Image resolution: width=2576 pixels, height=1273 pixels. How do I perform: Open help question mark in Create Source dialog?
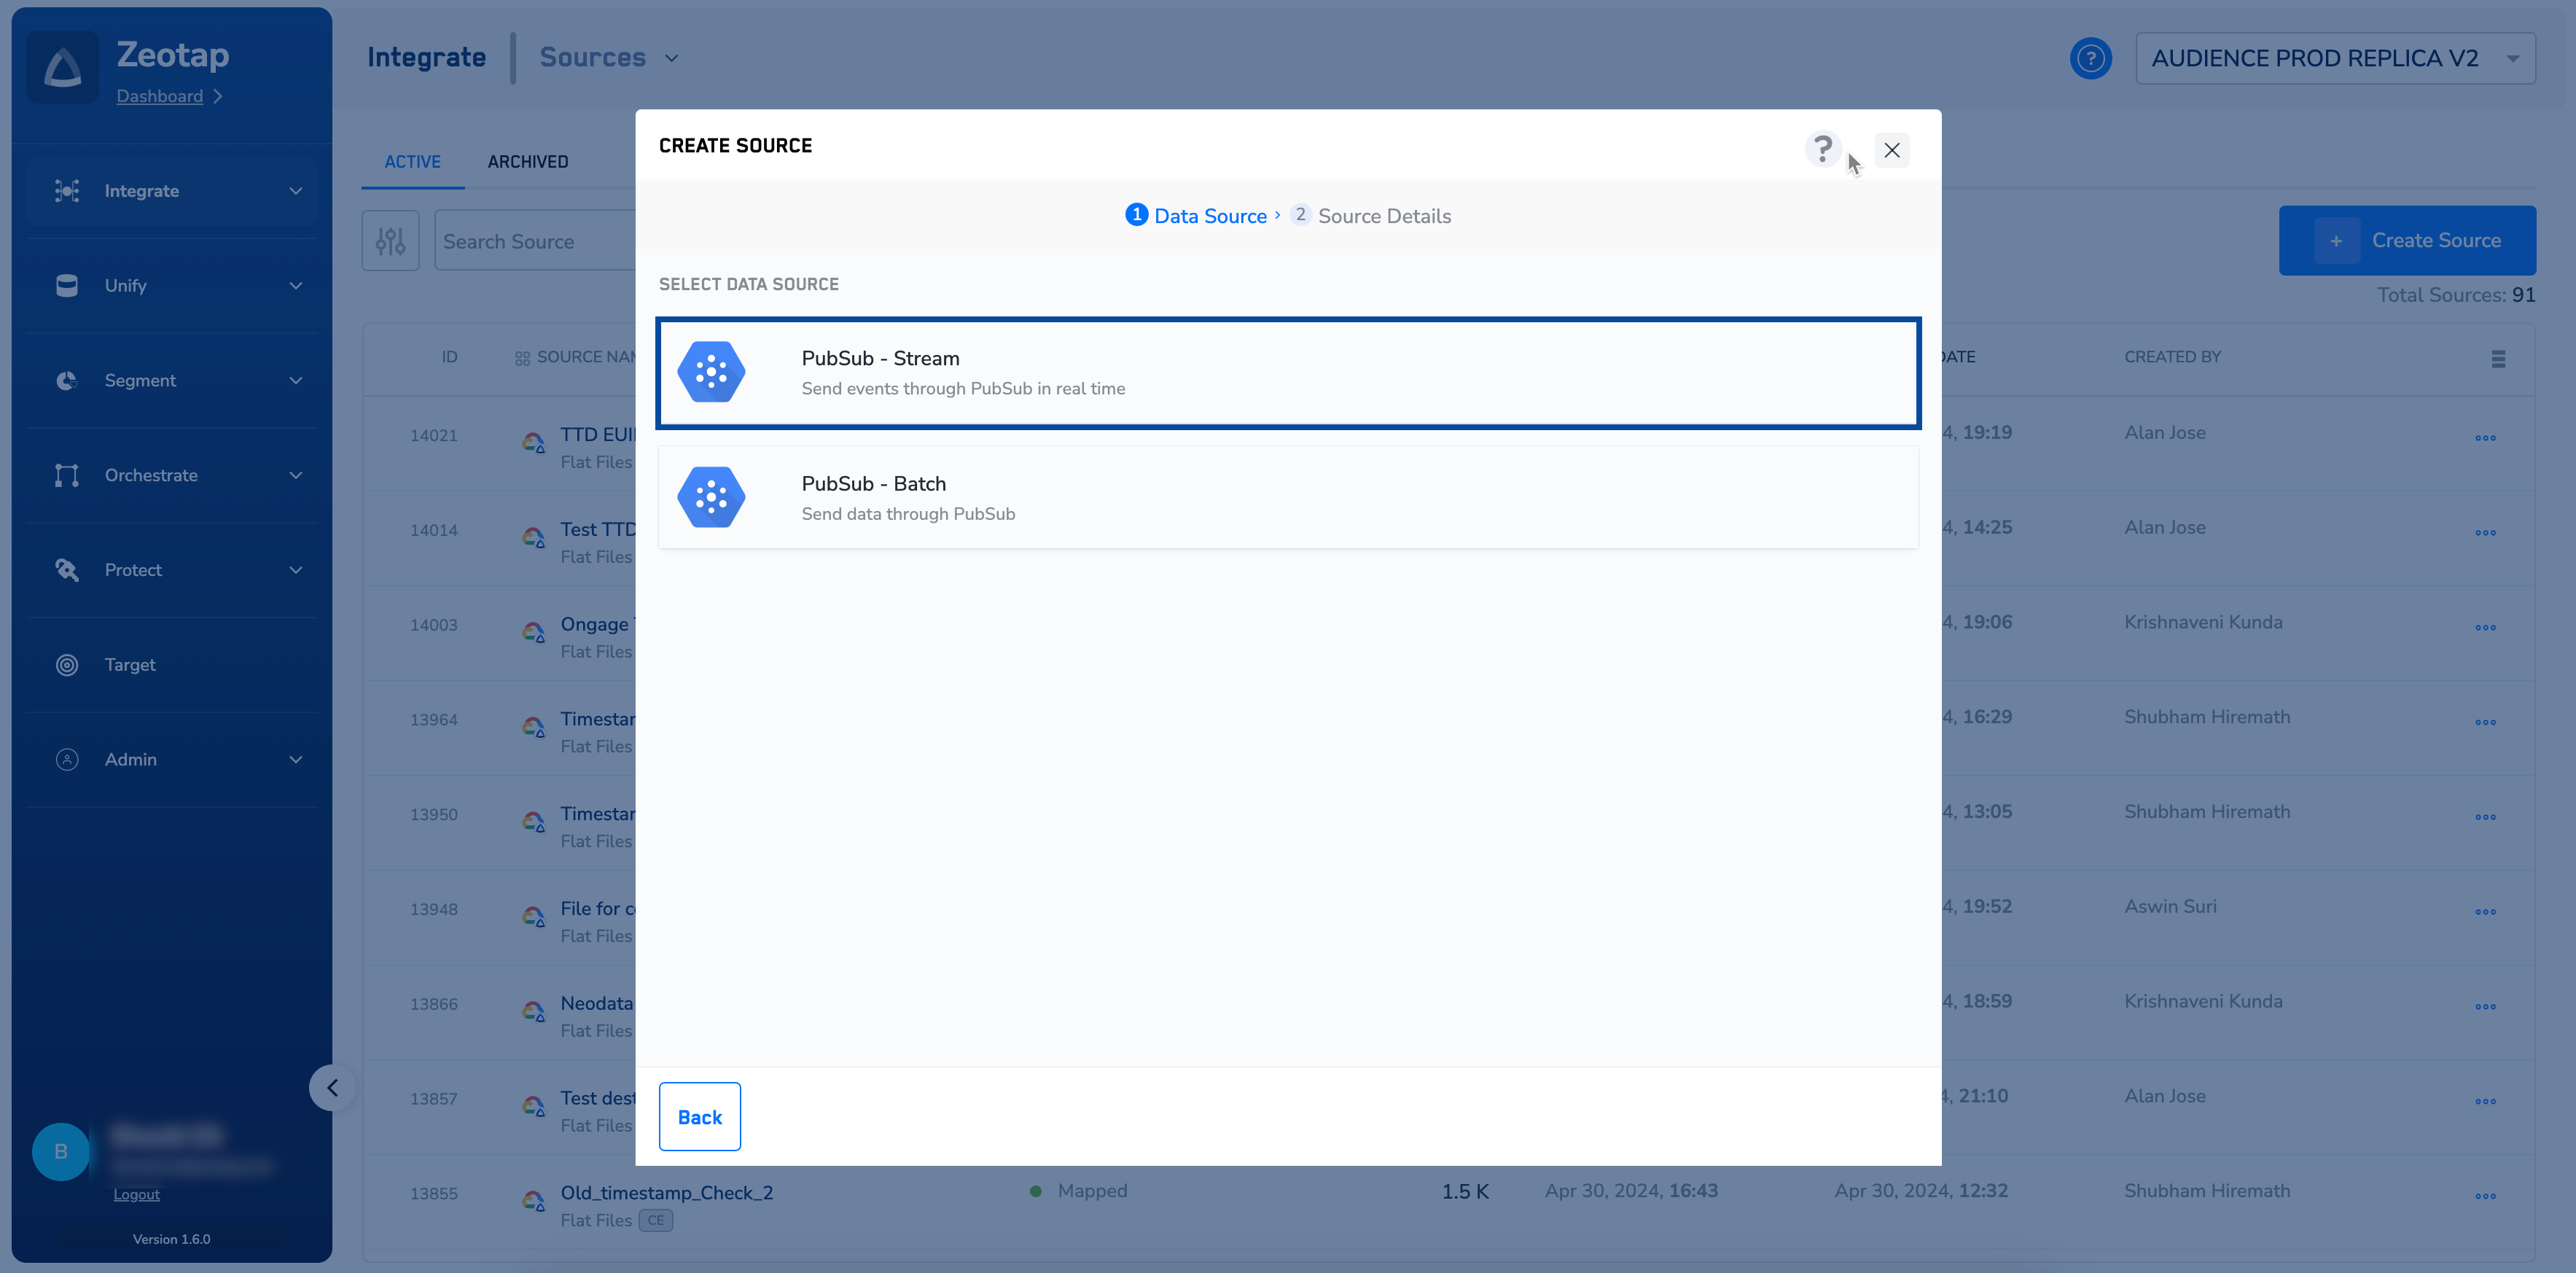[1822, 149]
